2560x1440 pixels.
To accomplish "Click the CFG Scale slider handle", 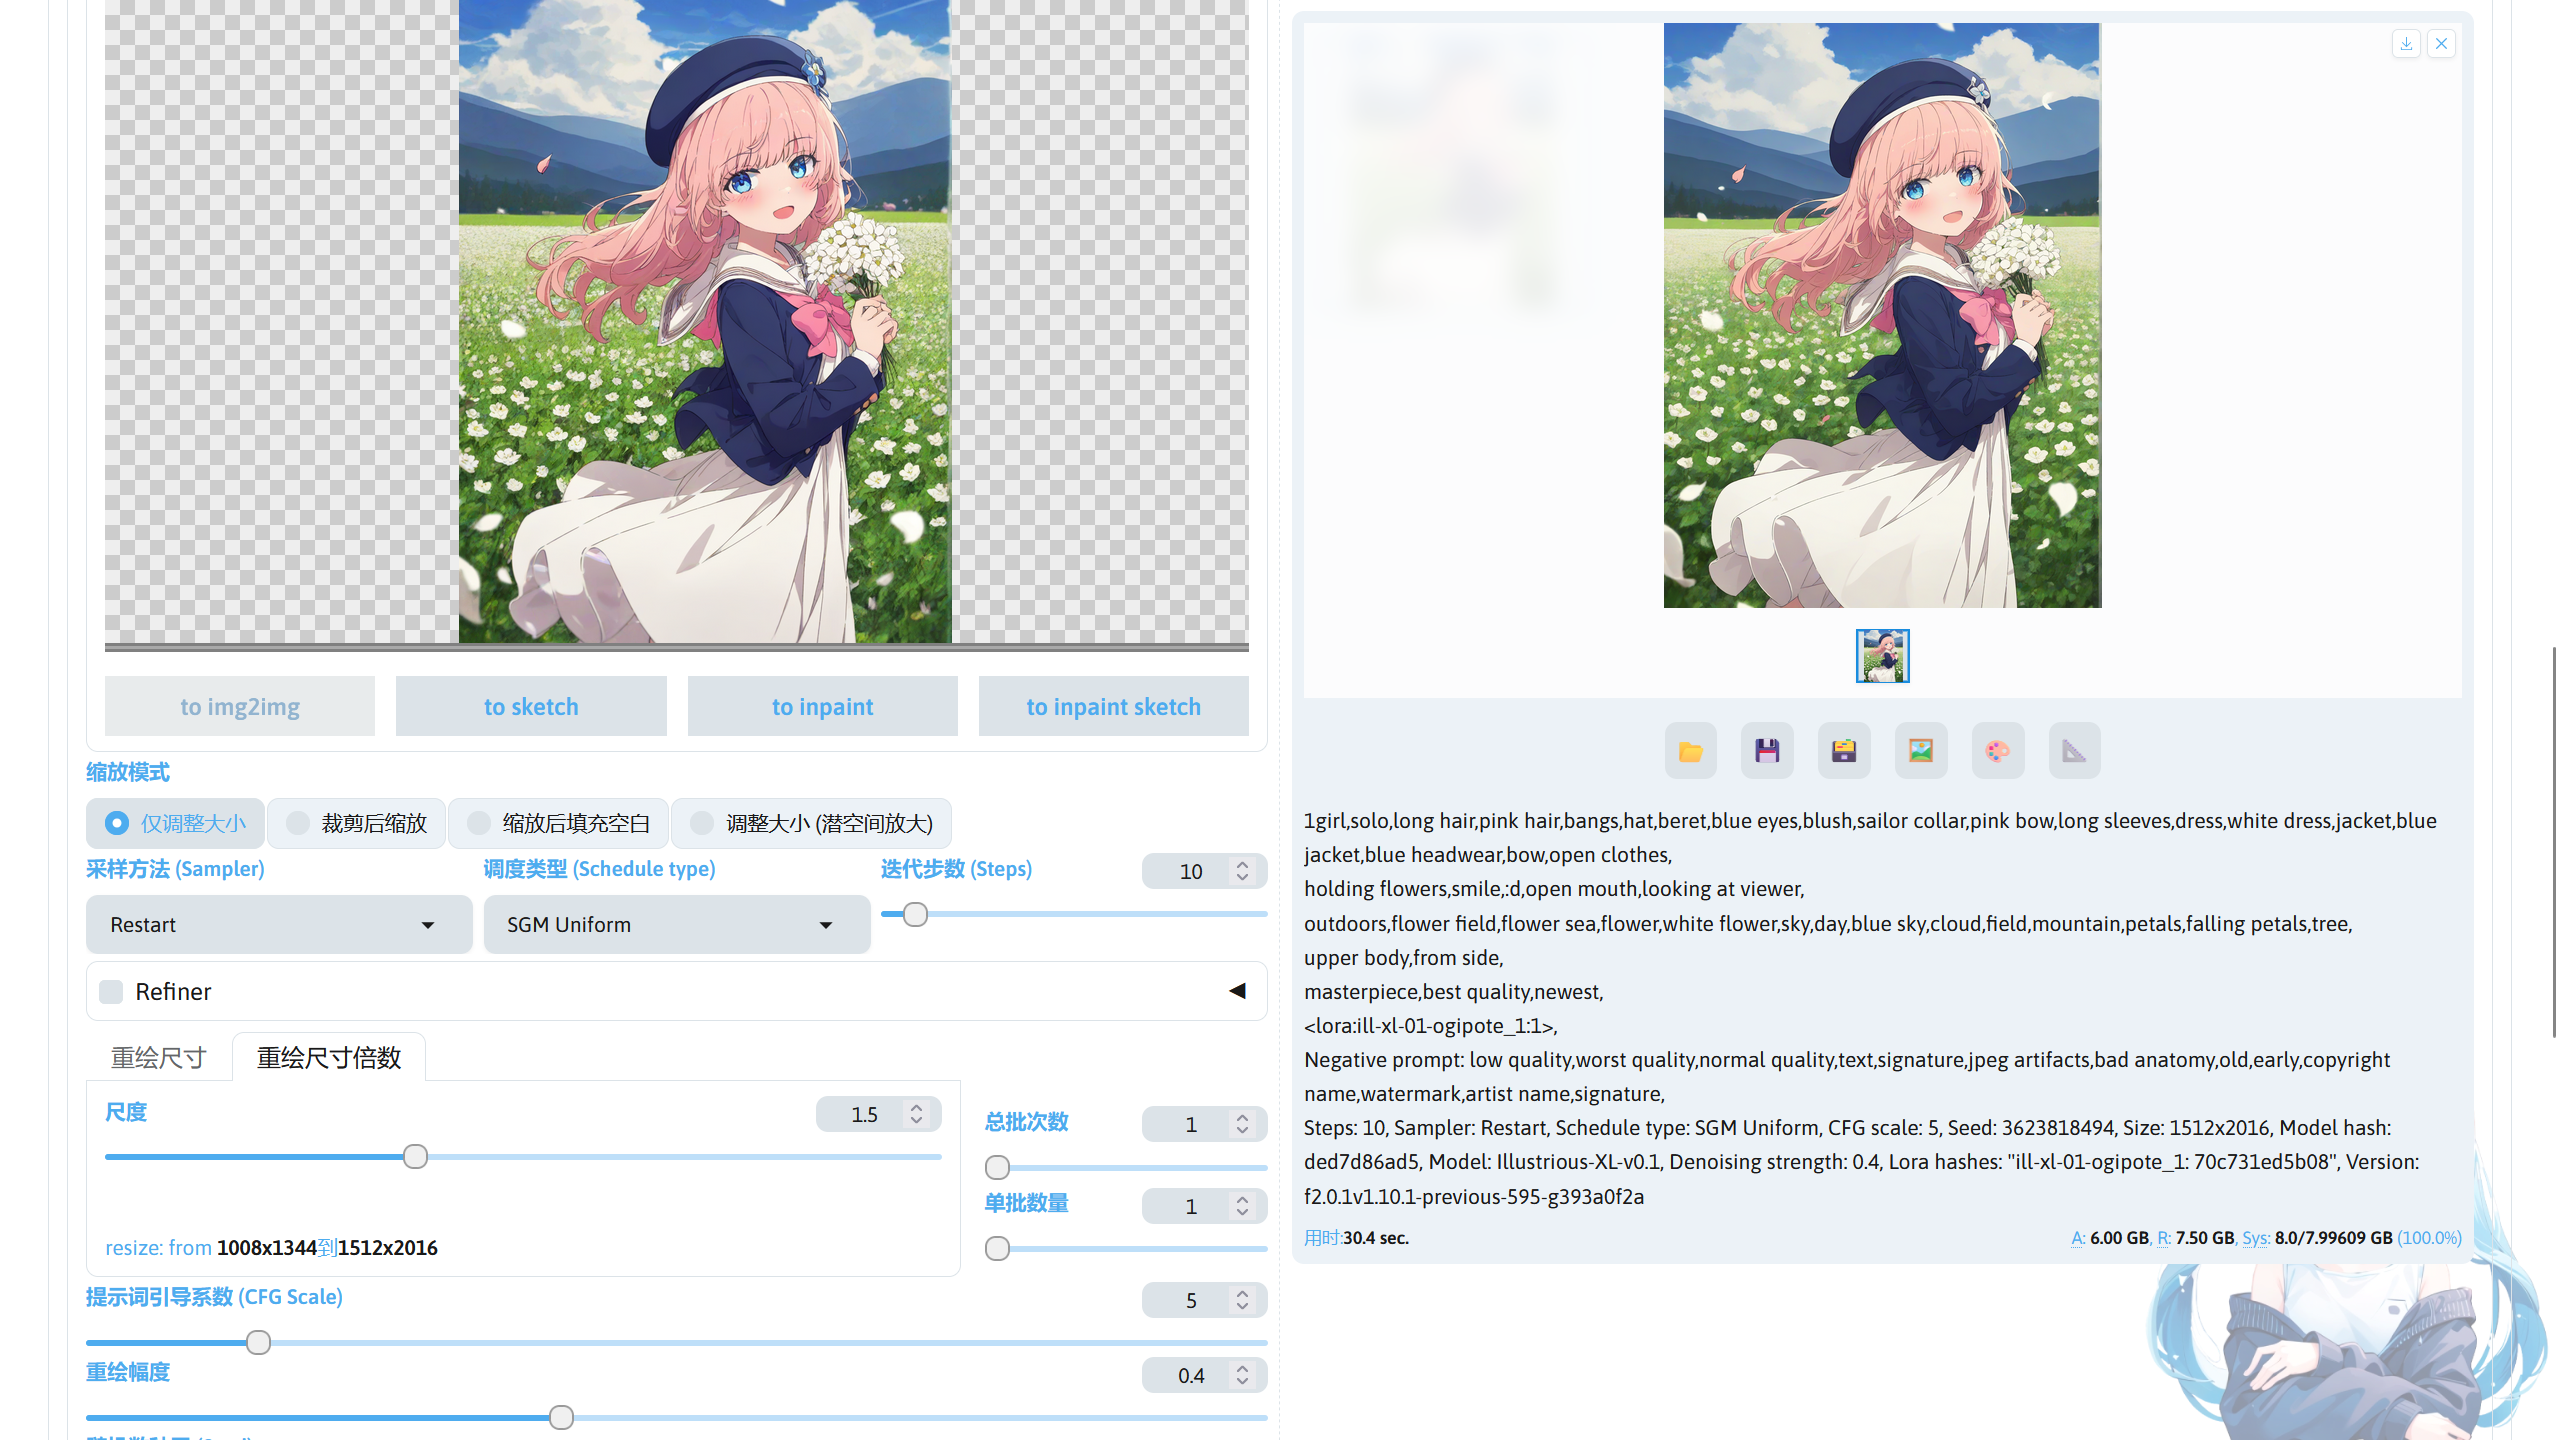I will coord(258,1342).
